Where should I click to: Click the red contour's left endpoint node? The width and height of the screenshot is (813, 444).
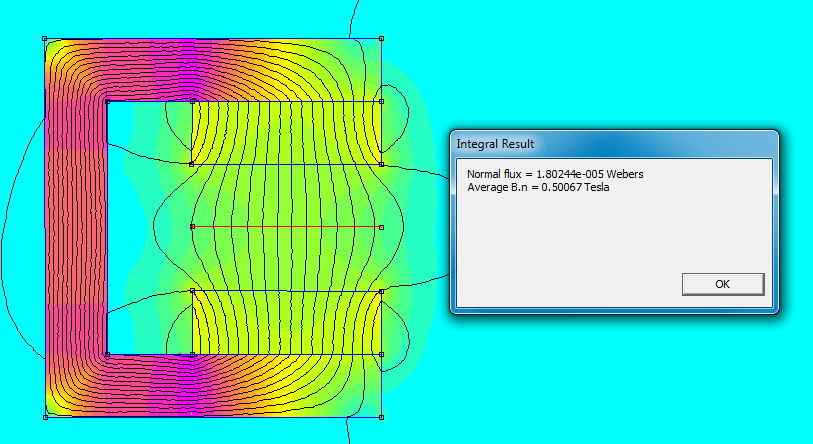point(192,227)
